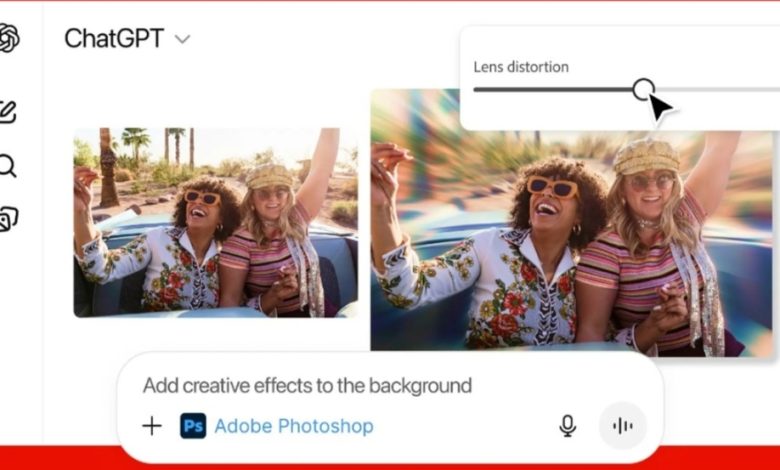Focus the prompt text reading 'Add creative effects'
Screen dimensions: 780x470
(307, 385)
